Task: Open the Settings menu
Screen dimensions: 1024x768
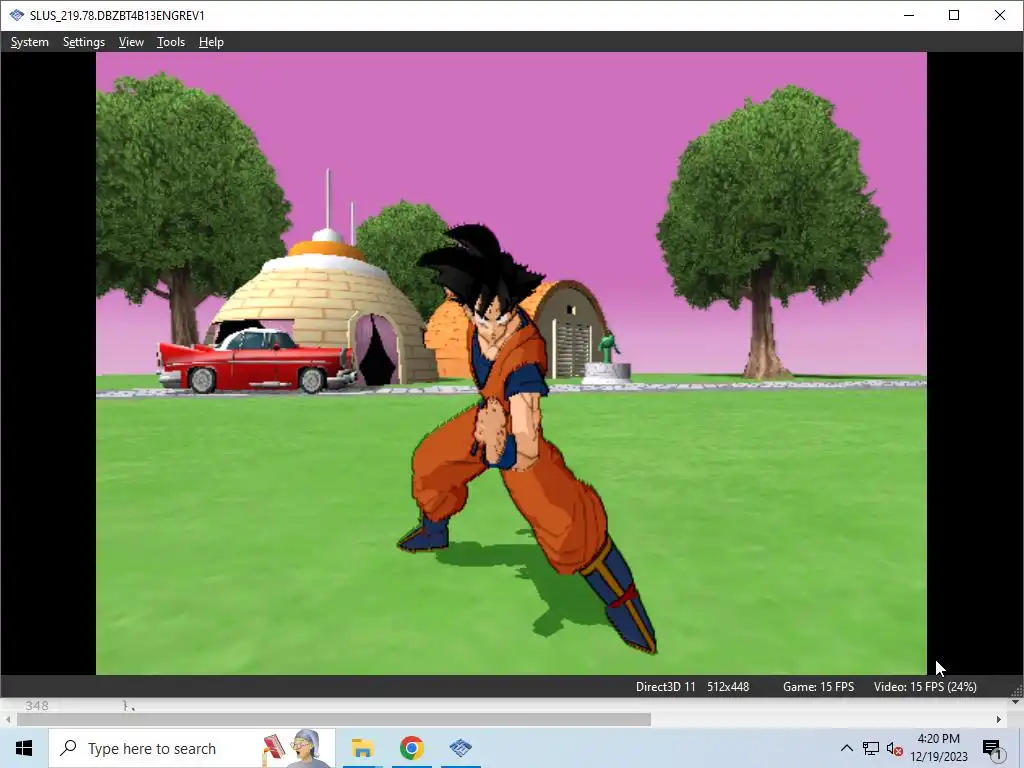Action: (x=84, y=42)
